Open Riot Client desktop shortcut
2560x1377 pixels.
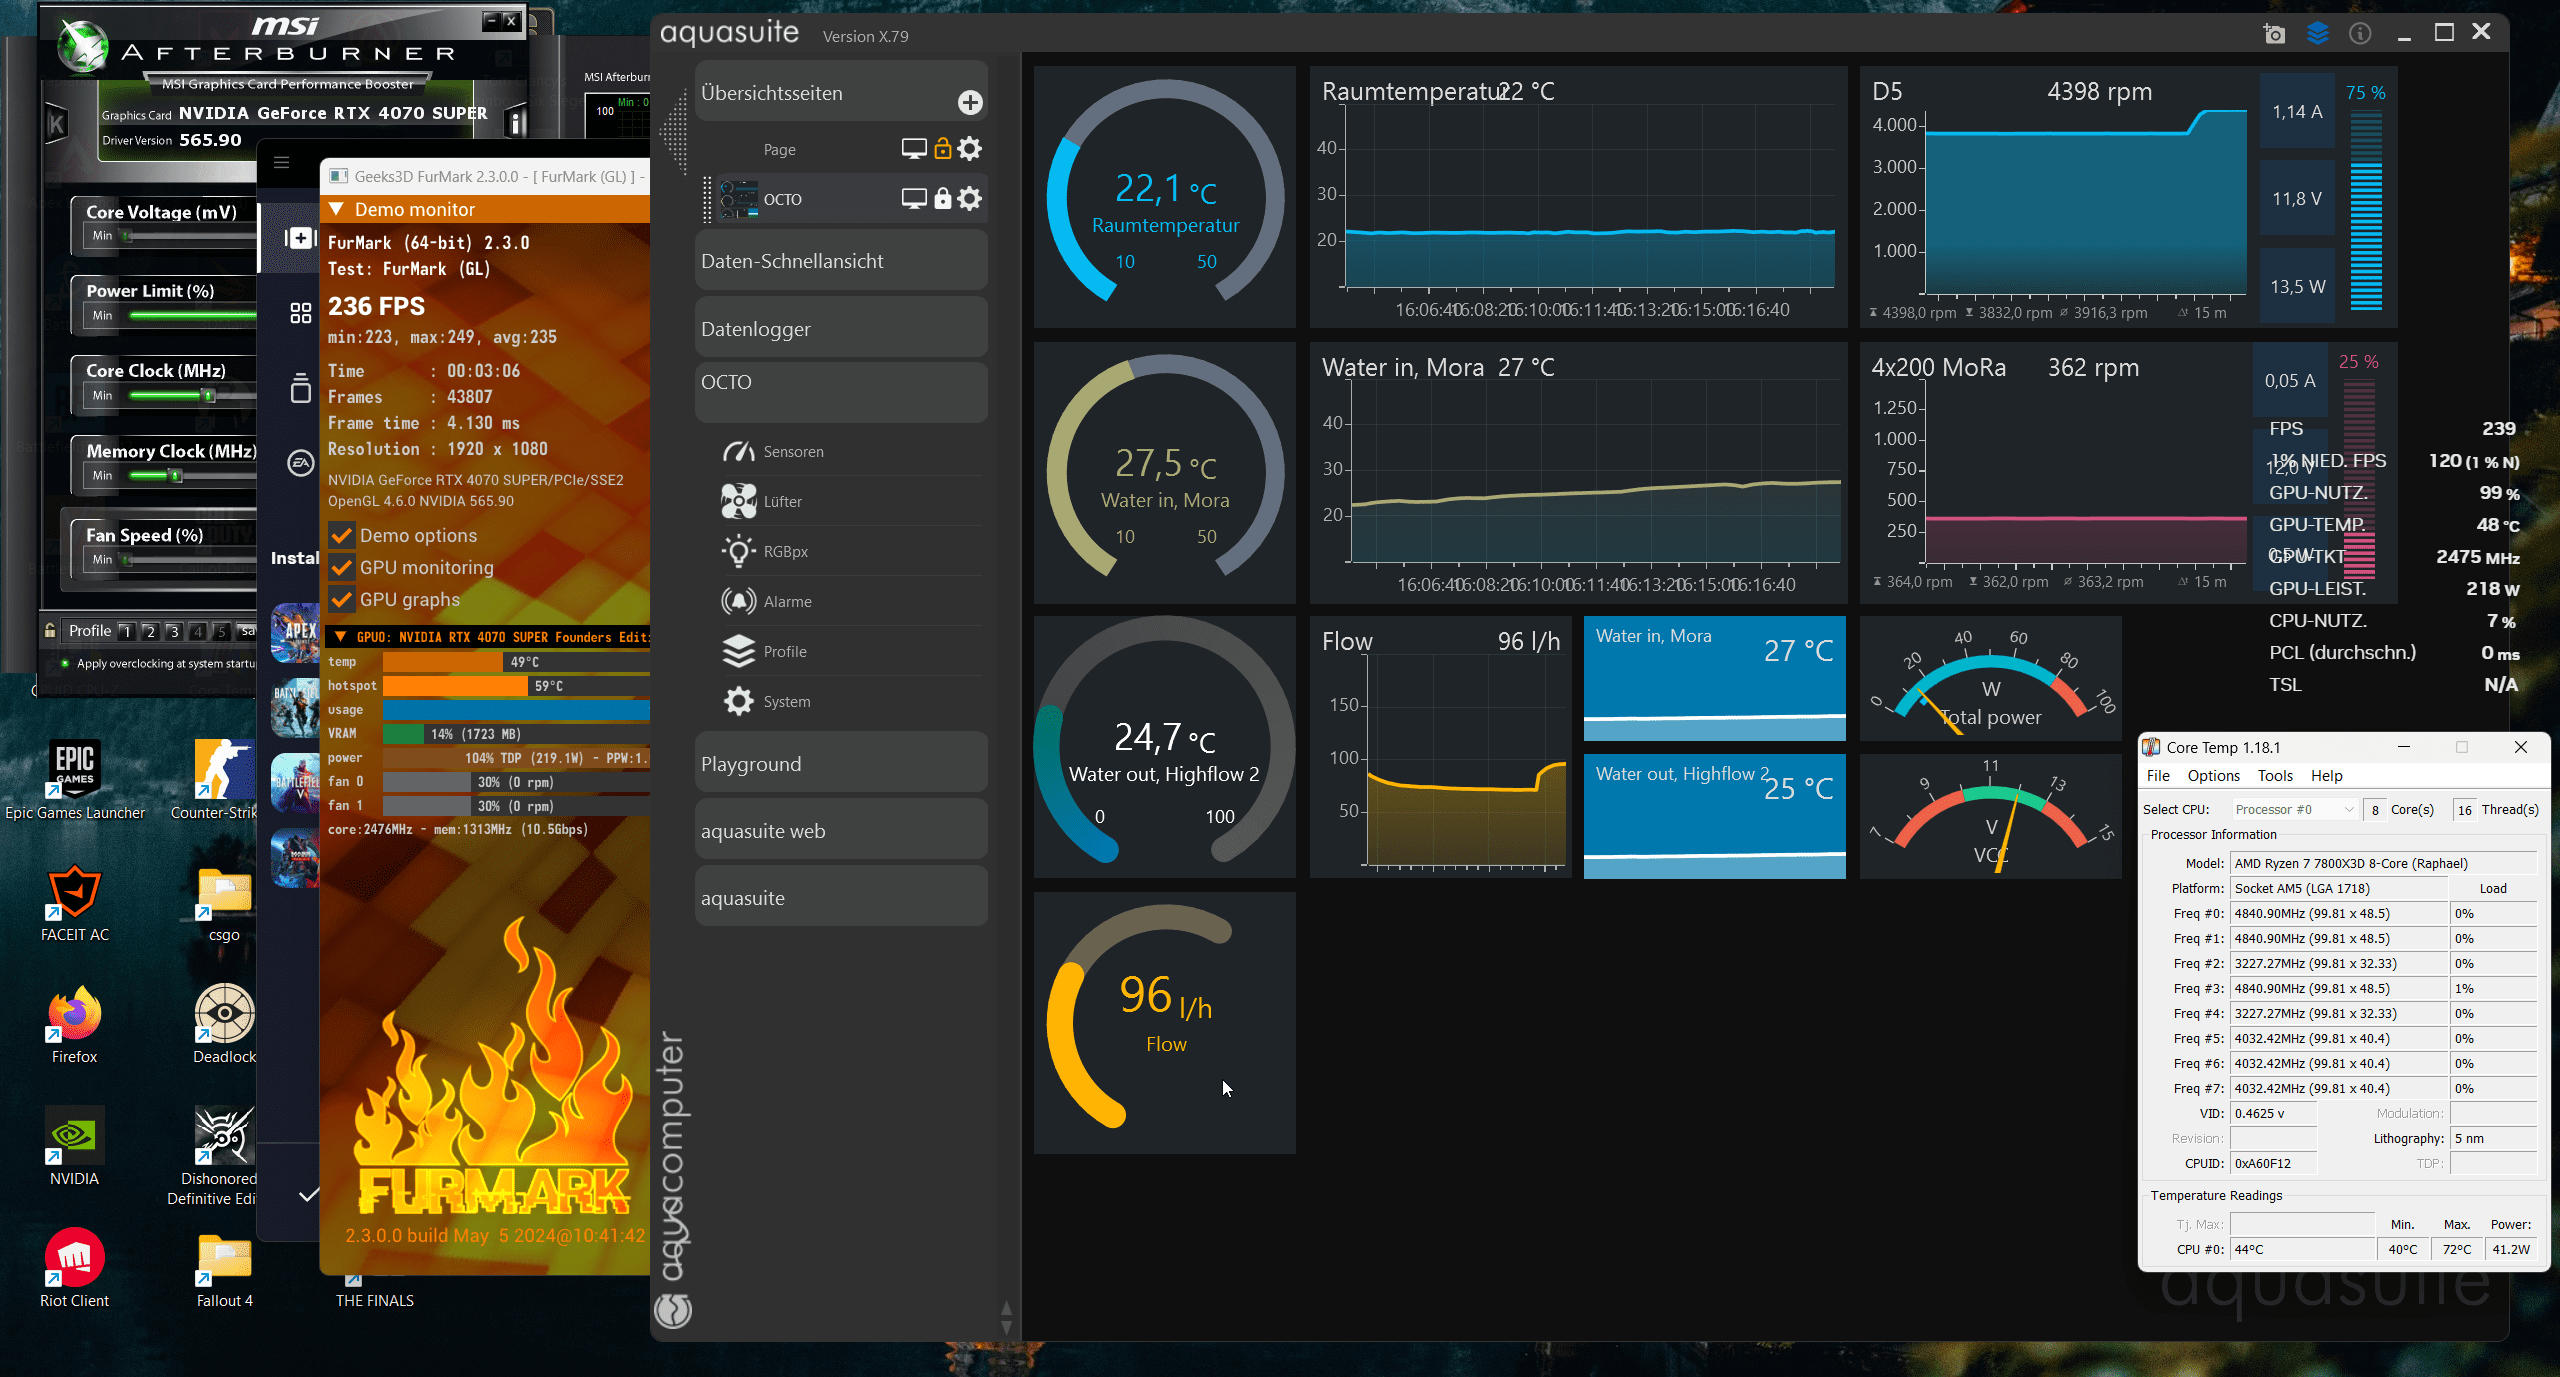click(x=75, y=1269)
